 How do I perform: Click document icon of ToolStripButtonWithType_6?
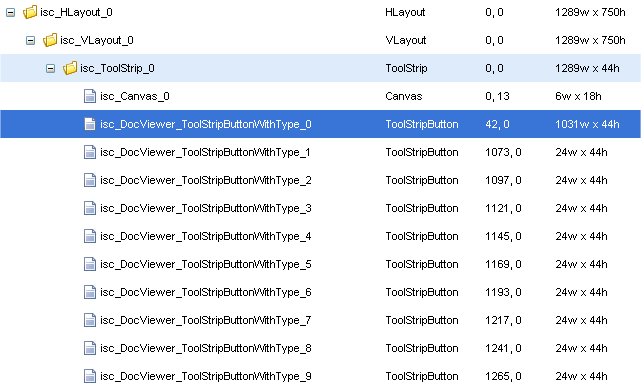coord(90,292)
